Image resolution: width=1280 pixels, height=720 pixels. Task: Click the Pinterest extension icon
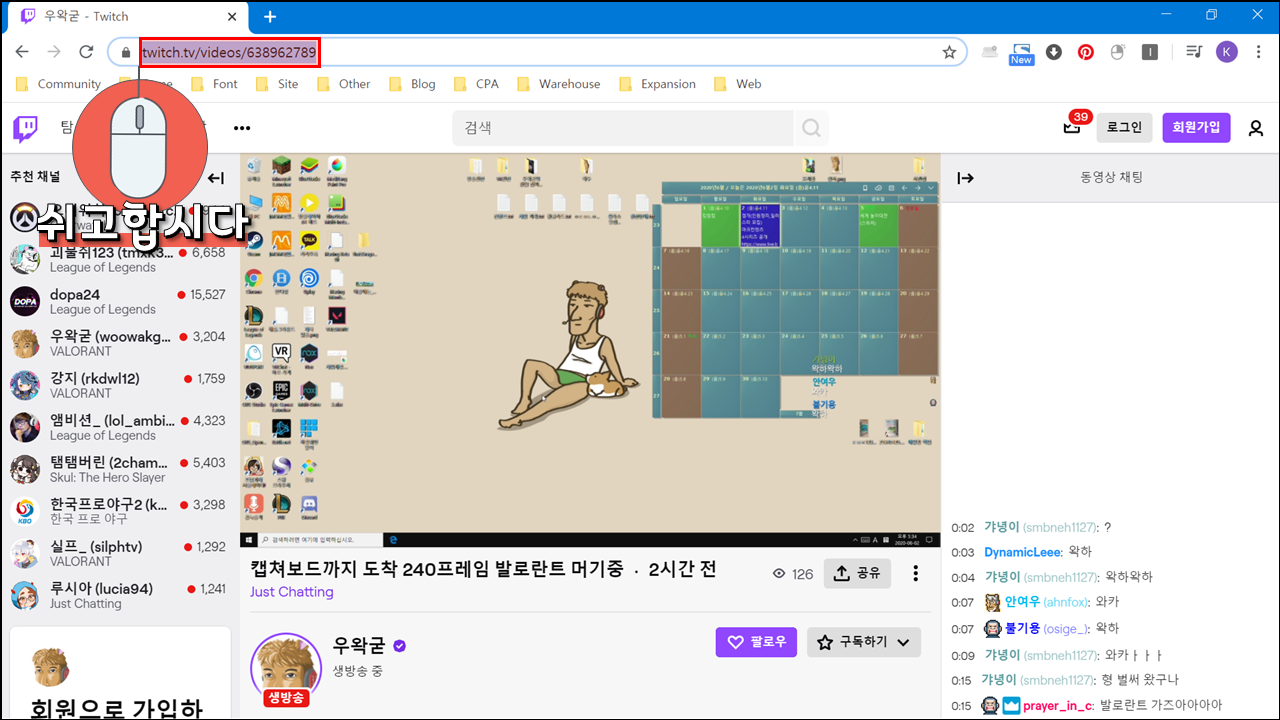click(1086, 52)
